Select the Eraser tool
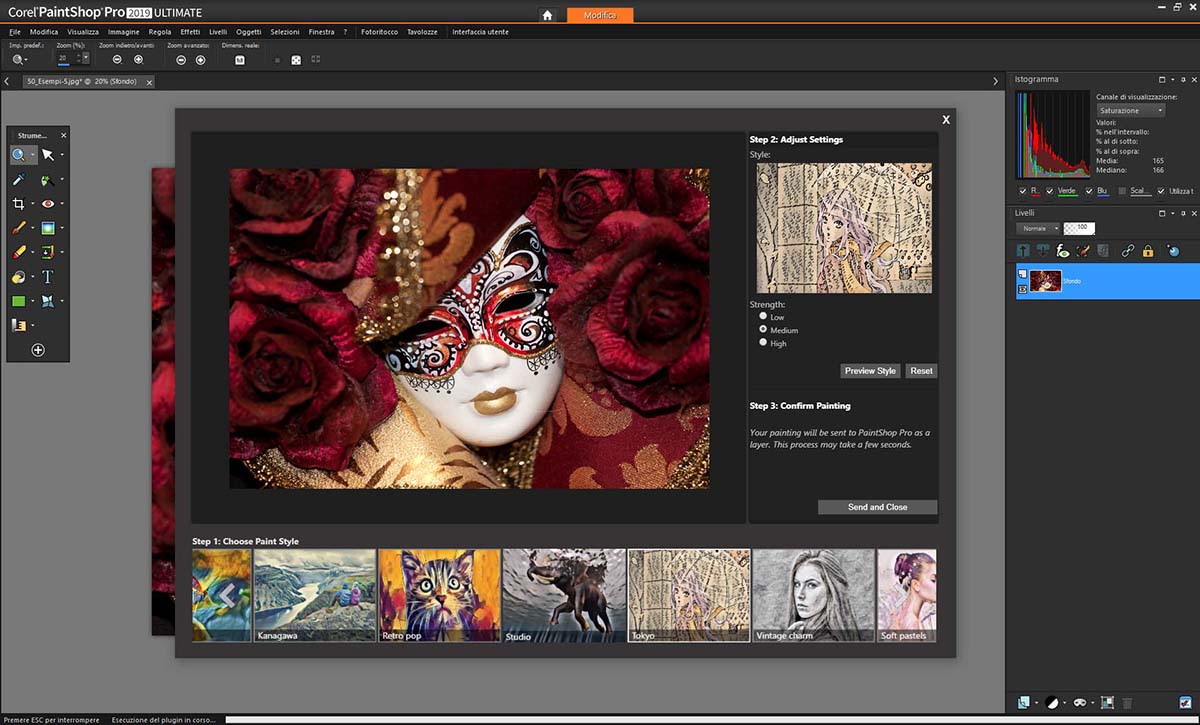This screenshot has height=725, width=1200. coord(19,253)
